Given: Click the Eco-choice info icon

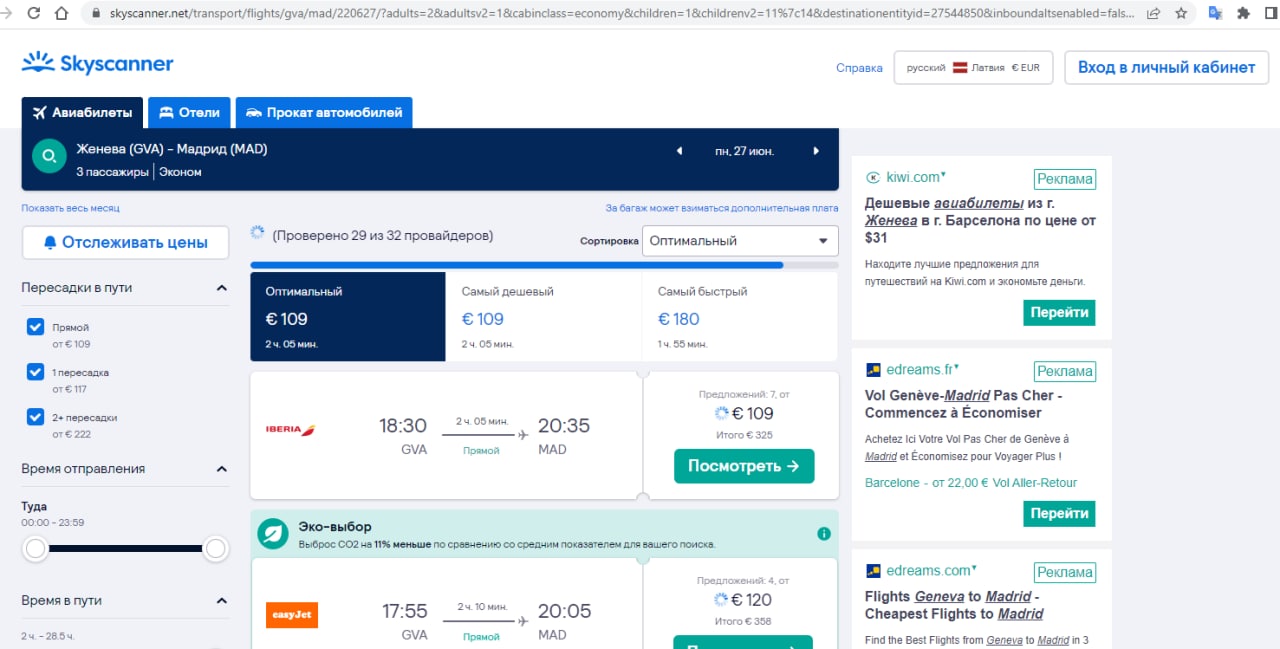Looking at the screenshot, I should (824, 534).
